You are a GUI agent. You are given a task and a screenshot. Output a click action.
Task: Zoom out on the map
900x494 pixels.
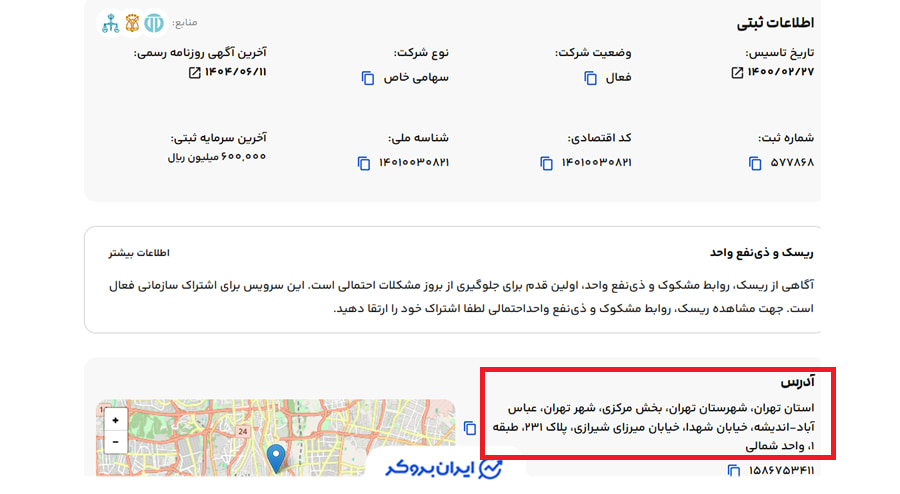coord(116,441)
